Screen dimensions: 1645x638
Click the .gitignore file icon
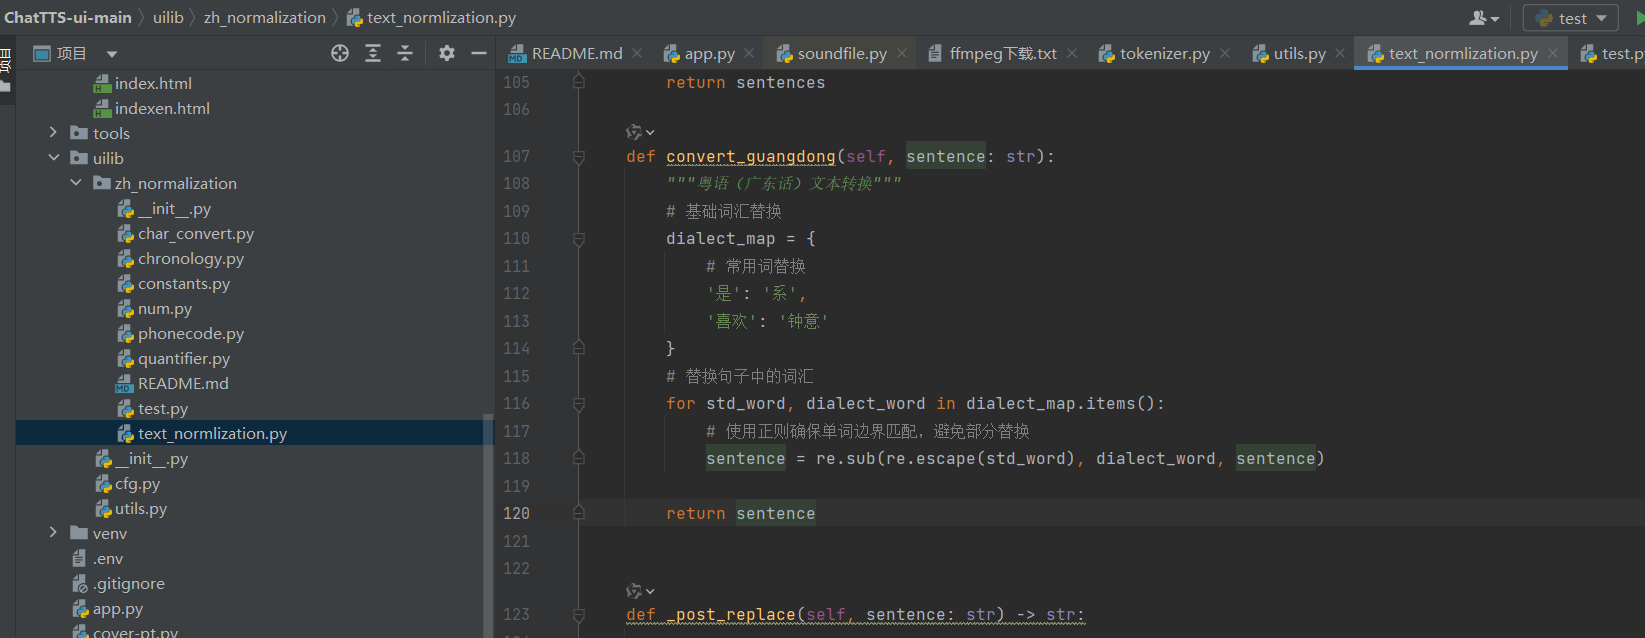(80, 584)
